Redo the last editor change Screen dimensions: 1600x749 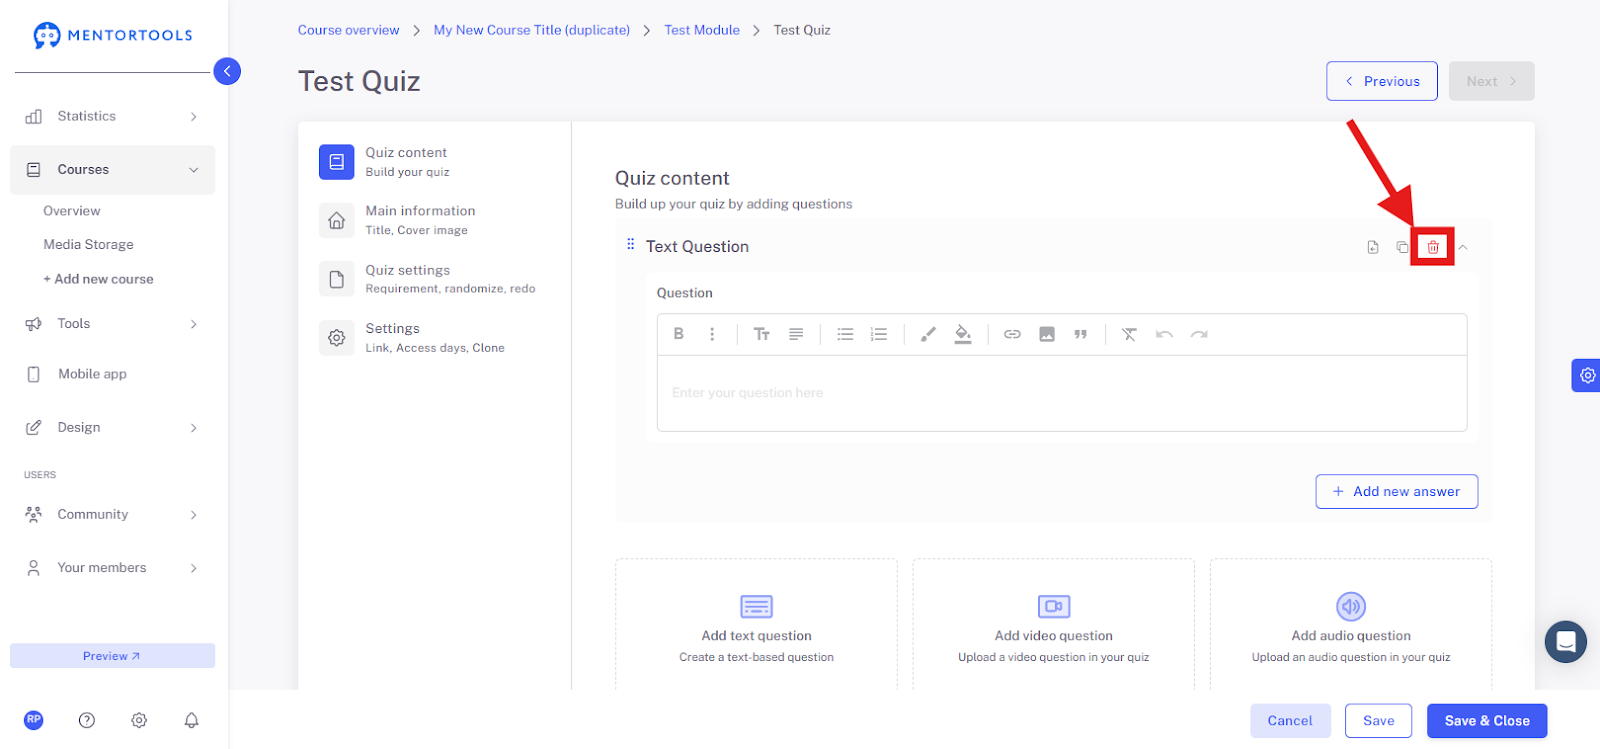coord(1199,334)
